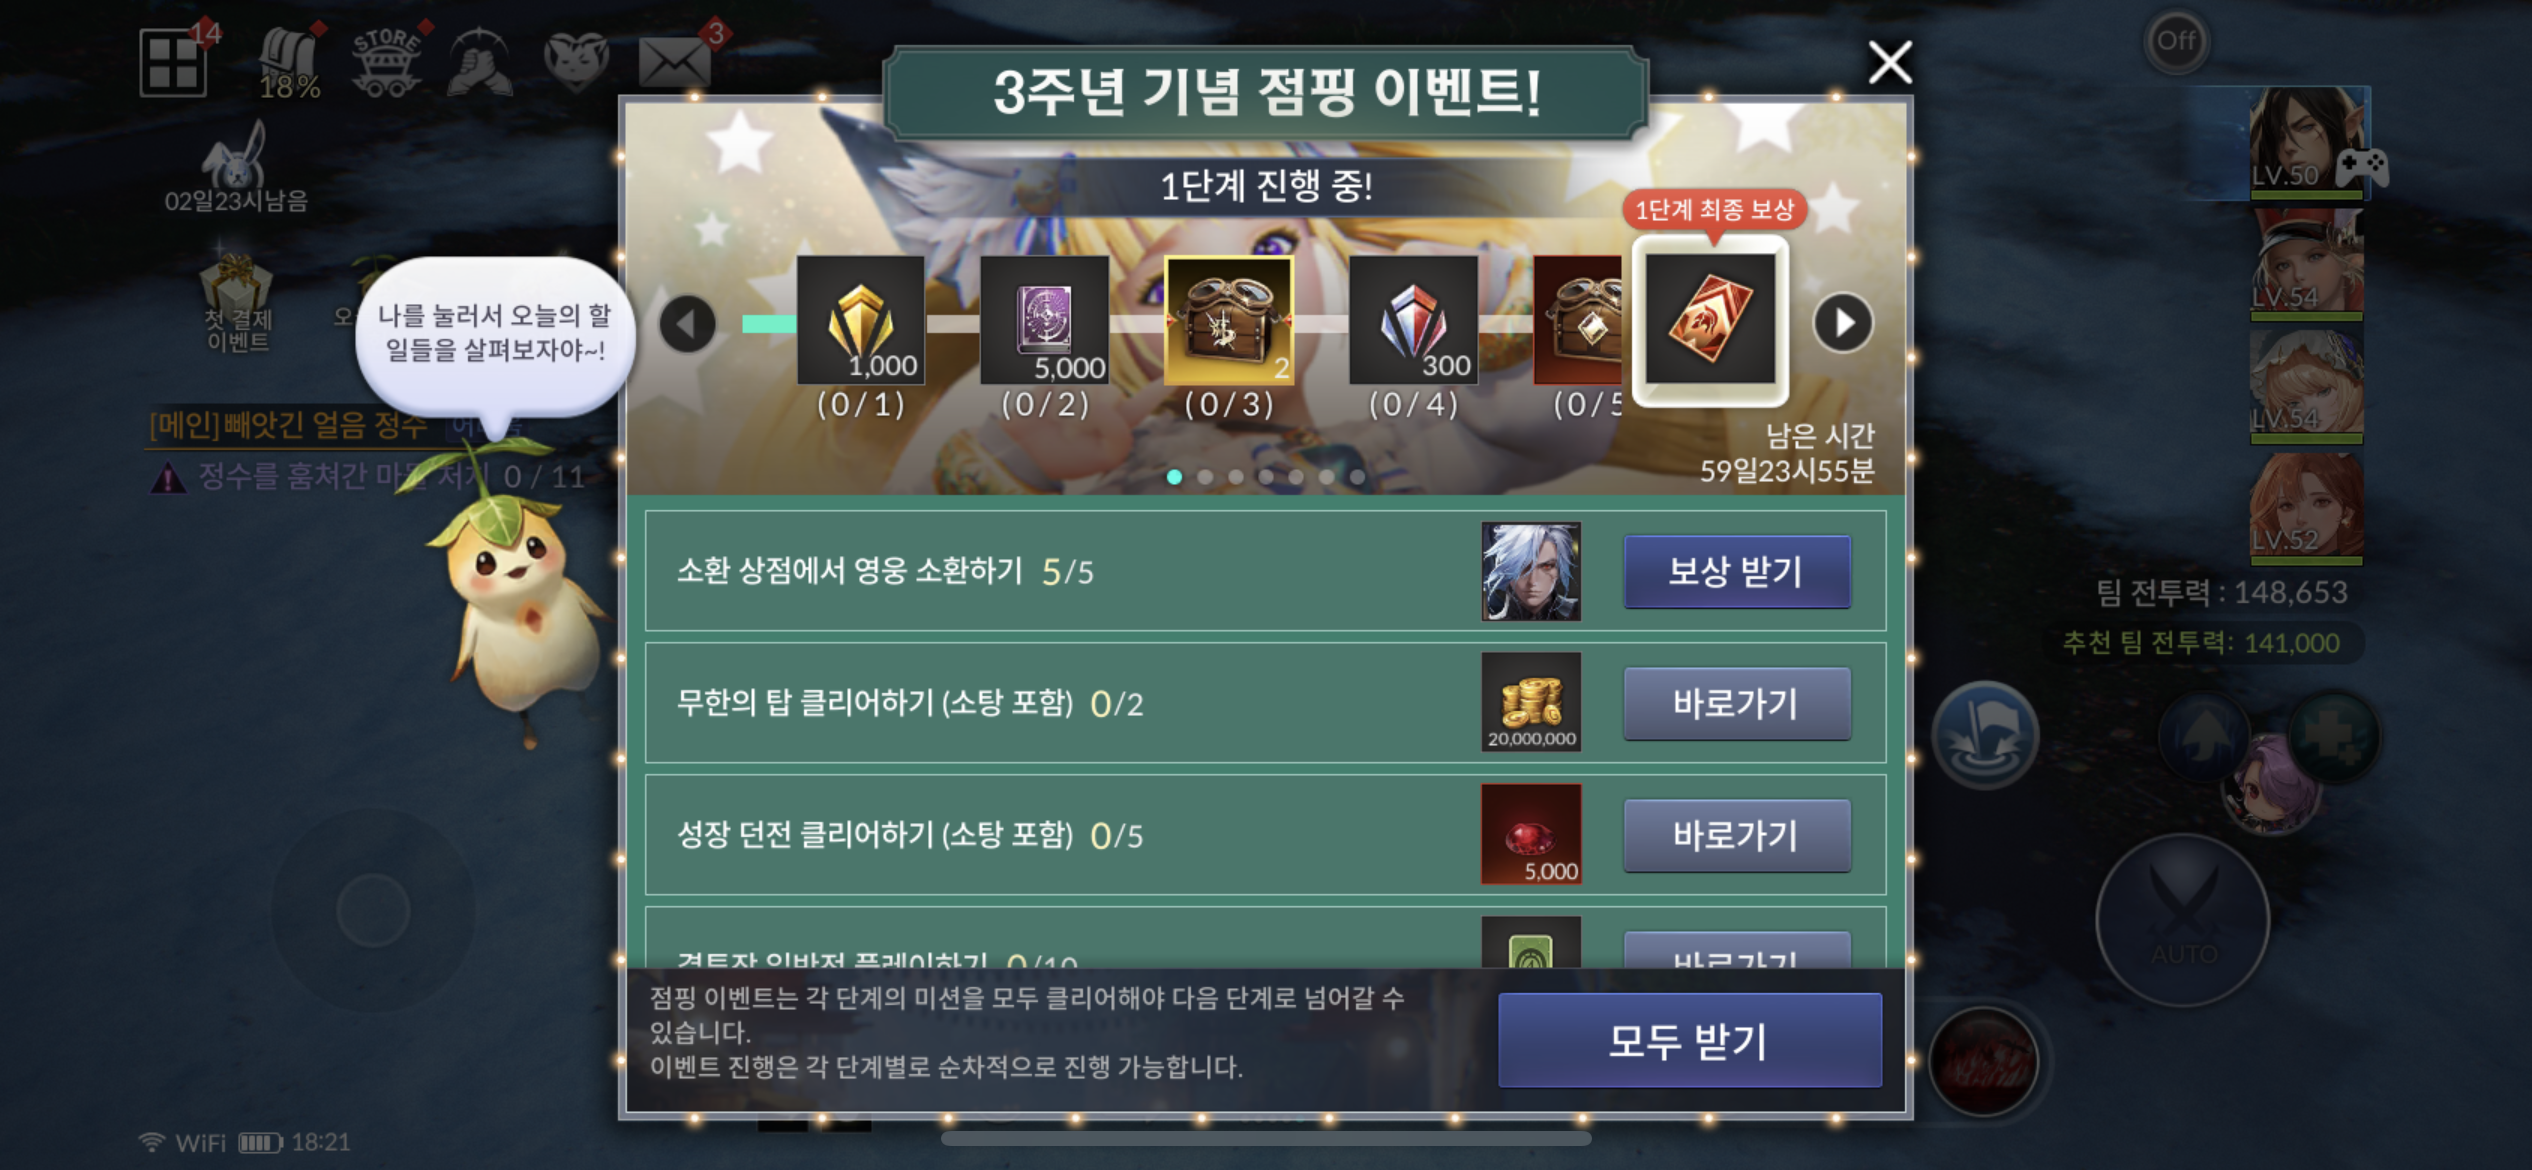This screenshot has height=1170, width=2532.
Task: Open the handshake friends icon
Action: pyautogui.click(x=480, y=62)
